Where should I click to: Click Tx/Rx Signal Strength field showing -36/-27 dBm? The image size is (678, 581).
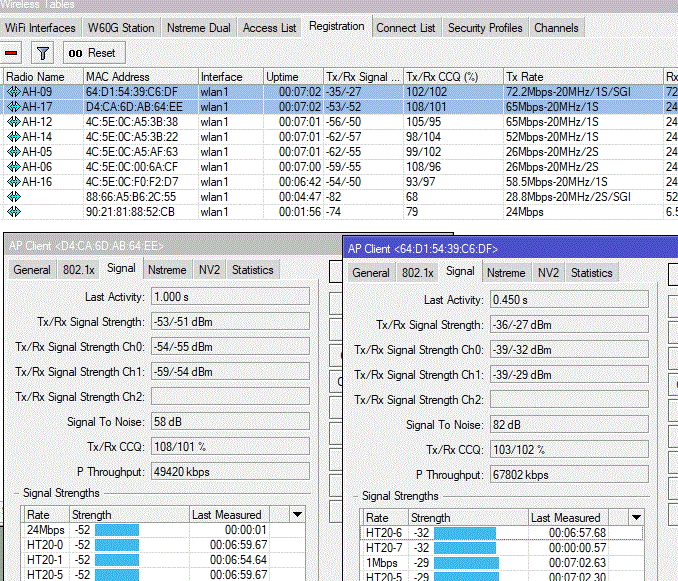pos(569,325)
